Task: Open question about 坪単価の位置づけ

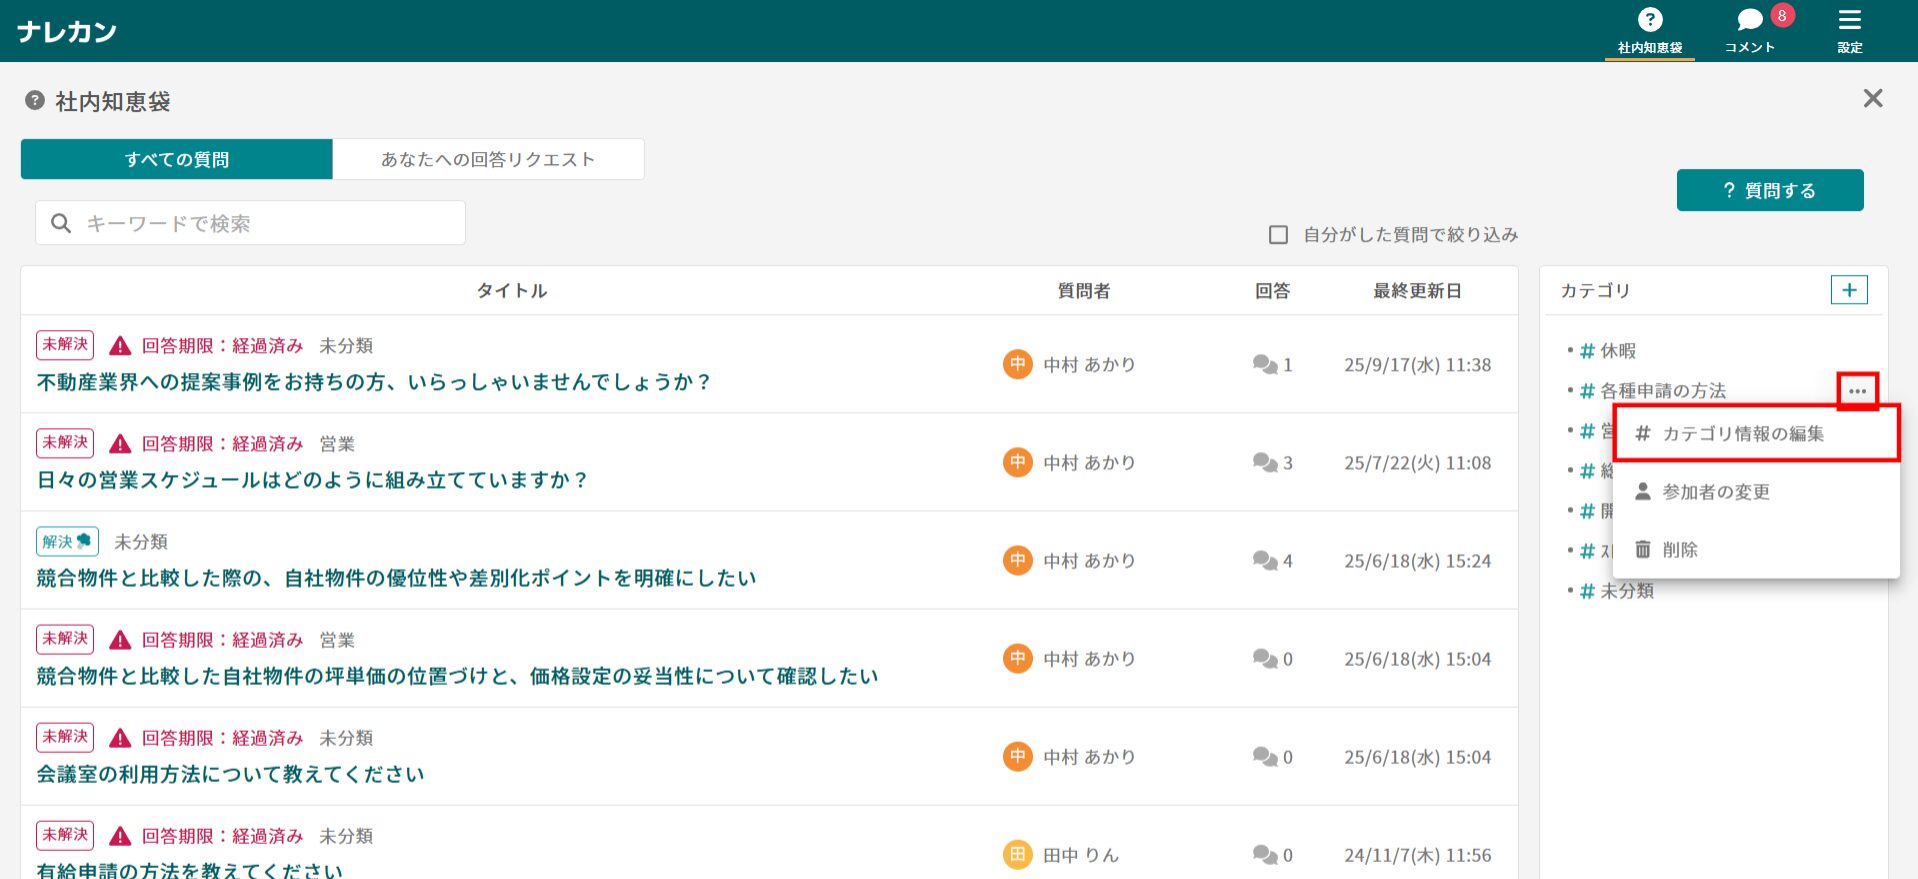Action: (457, 676)
